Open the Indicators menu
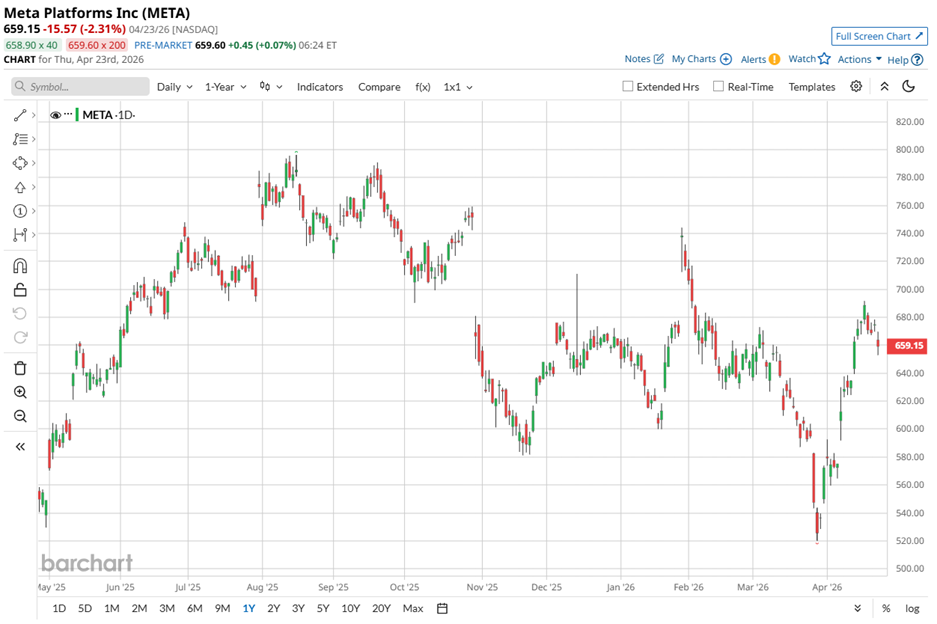Viewport: 937px width, 624px height. tap(319, 87)
